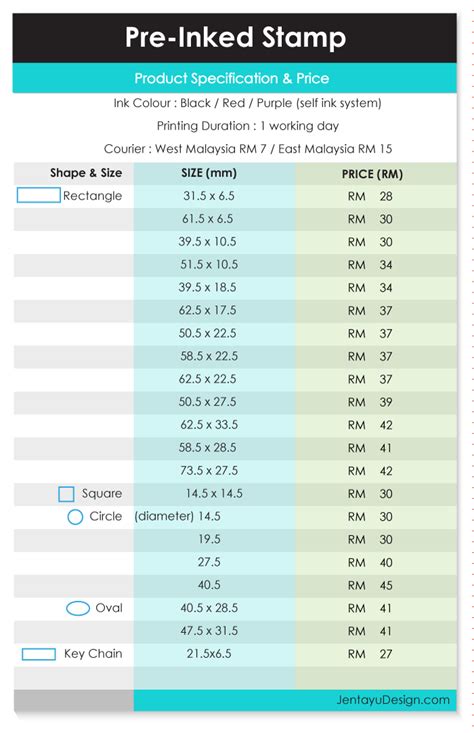Viewport: 474px width, 733px height.
Task: Click the Square shape icon
Action: 66,494
